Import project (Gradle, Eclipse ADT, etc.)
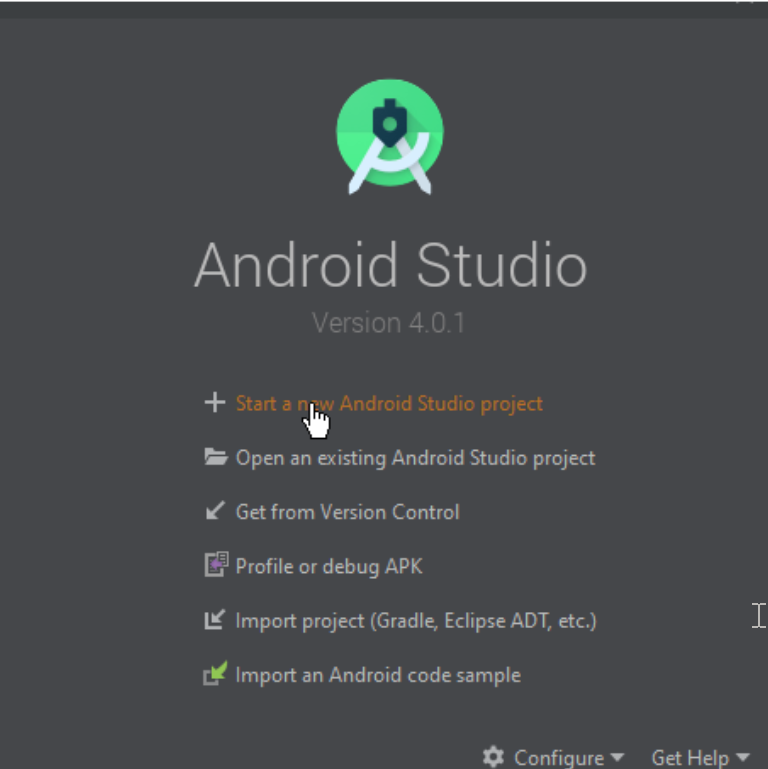Screen dimensions: 768x769 [x=416, y=621]
